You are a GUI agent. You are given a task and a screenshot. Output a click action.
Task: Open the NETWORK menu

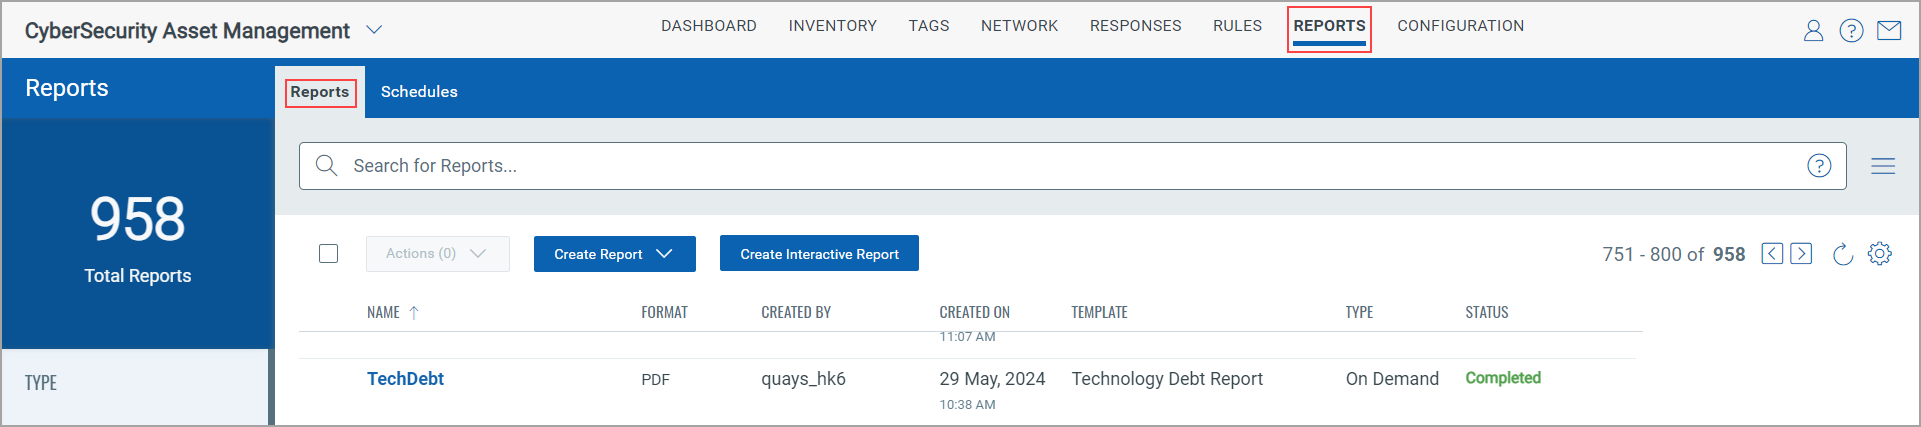(1019, 26)
